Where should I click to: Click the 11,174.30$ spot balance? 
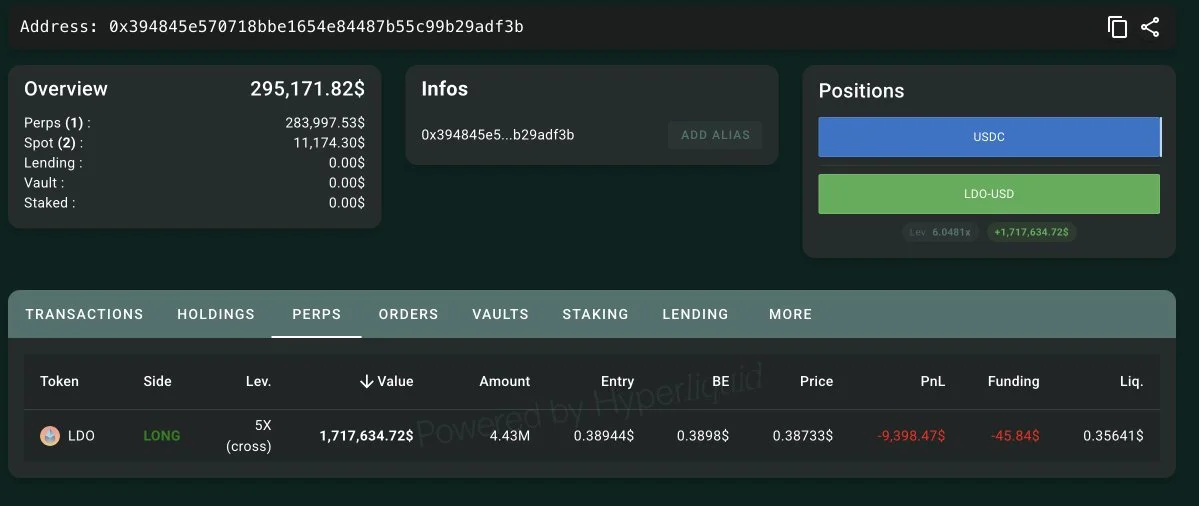[x=329, y=143]
